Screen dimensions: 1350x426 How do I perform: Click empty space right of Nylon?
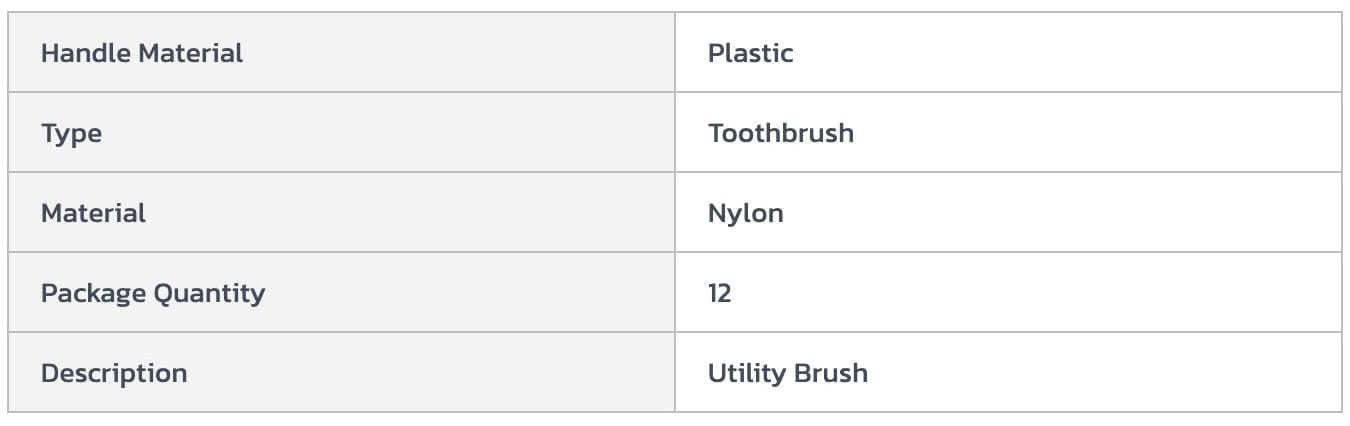pyautogui.click(x=1050, y=213)
